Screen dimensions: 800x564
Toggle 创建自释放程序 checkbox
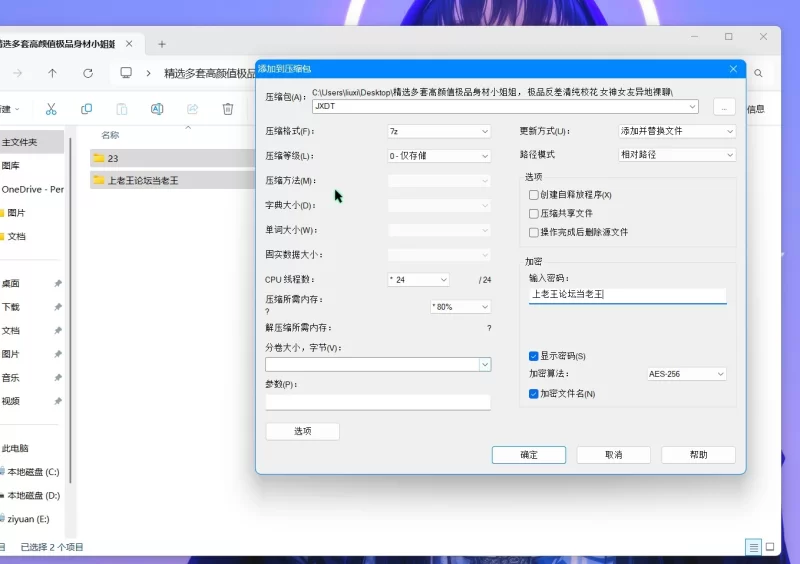tap(534, 195)
